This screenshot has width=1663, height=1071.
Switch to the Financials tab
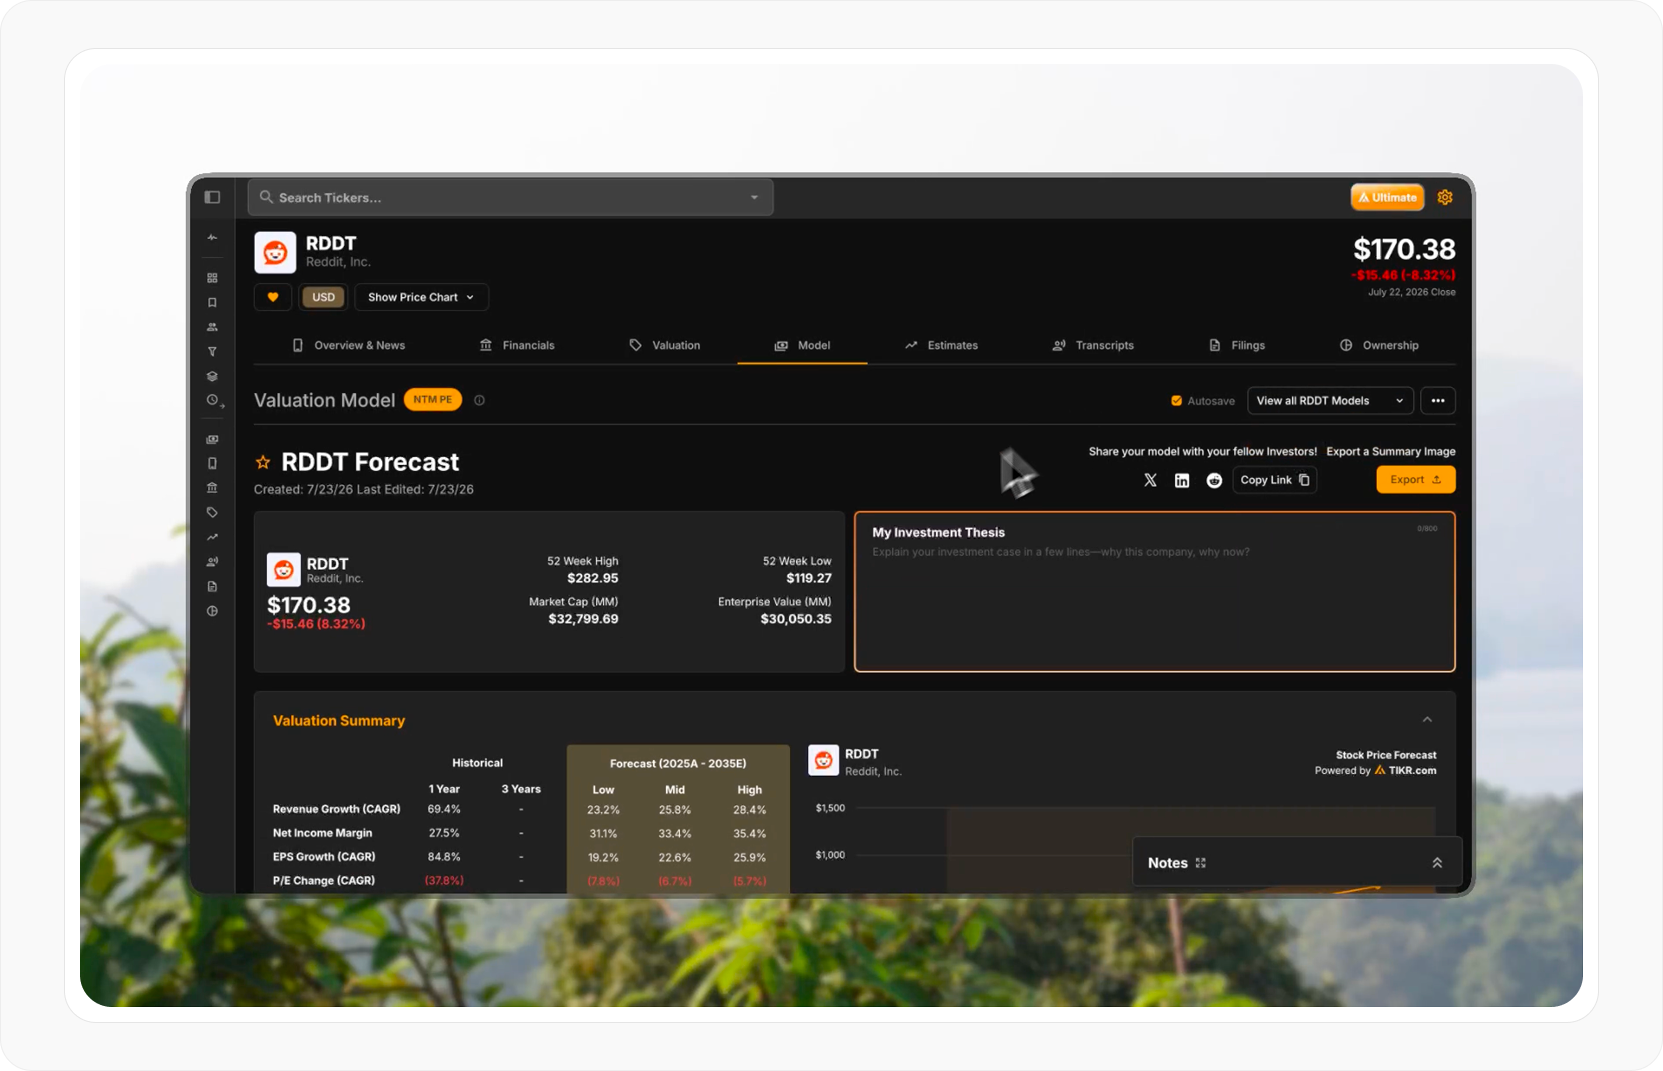tap(517, 345)
